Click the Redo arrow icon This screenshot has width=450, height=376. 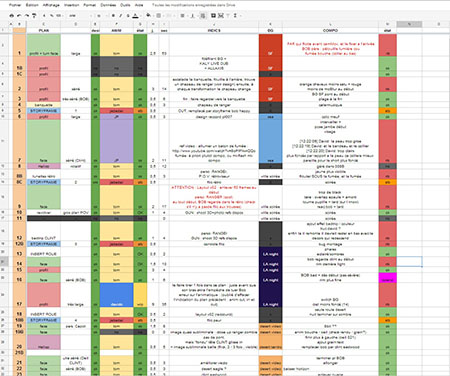pyautogui.click(x=27, y=16)
